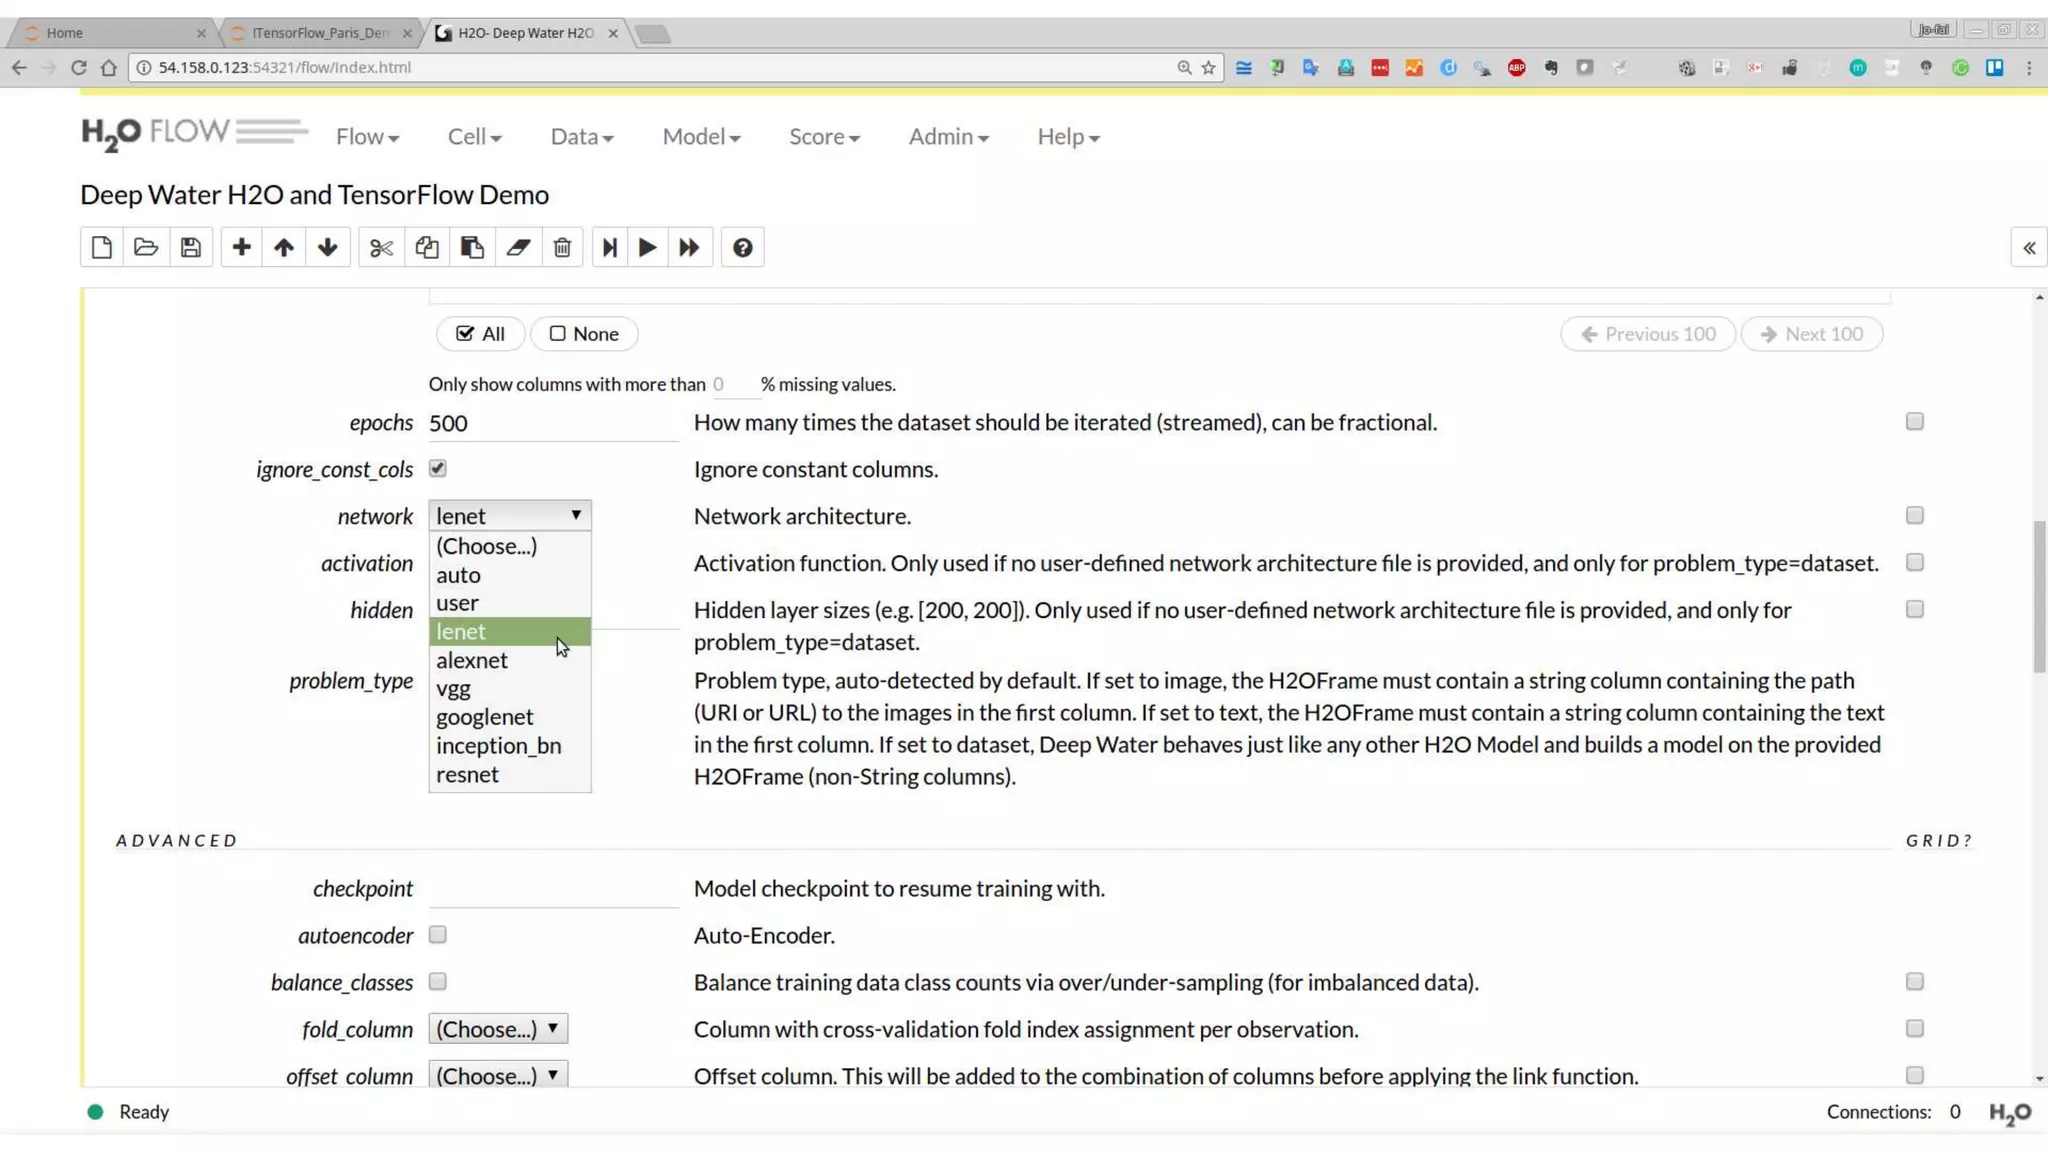This screenshot has height=1152, width=2048.
Task: Delete cell with trash icon
Action: pyautogui.click(x=562, y=247)
